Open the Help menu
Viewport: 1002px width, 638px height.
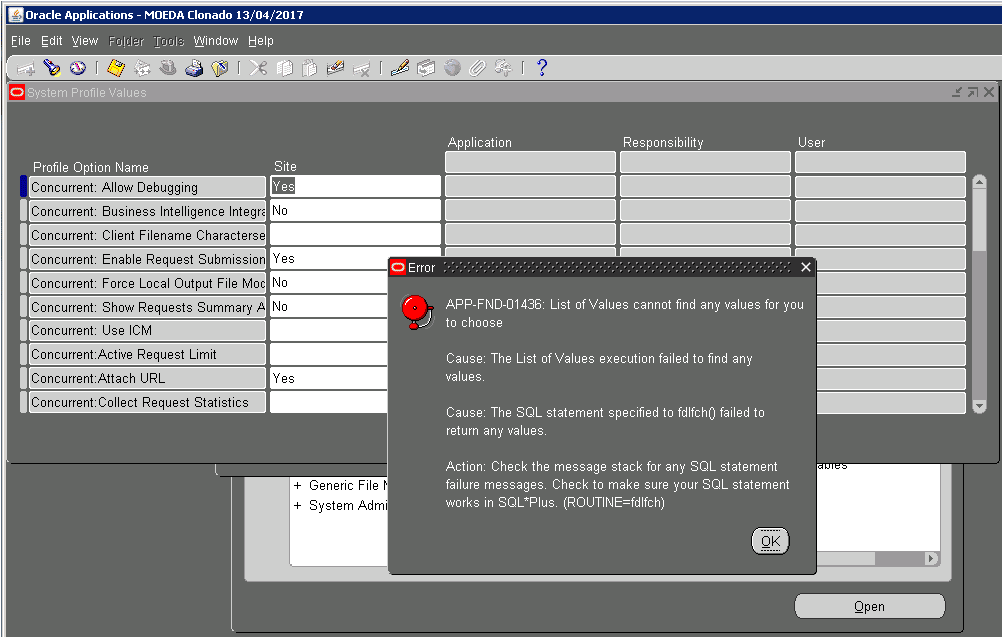pos(260,41)
